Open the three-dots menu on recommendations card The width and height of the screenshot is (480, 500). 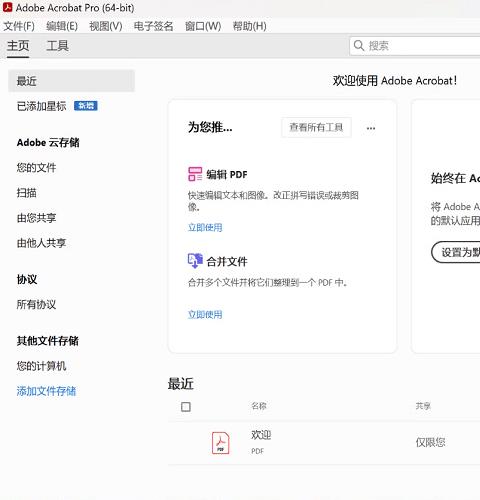371,128
